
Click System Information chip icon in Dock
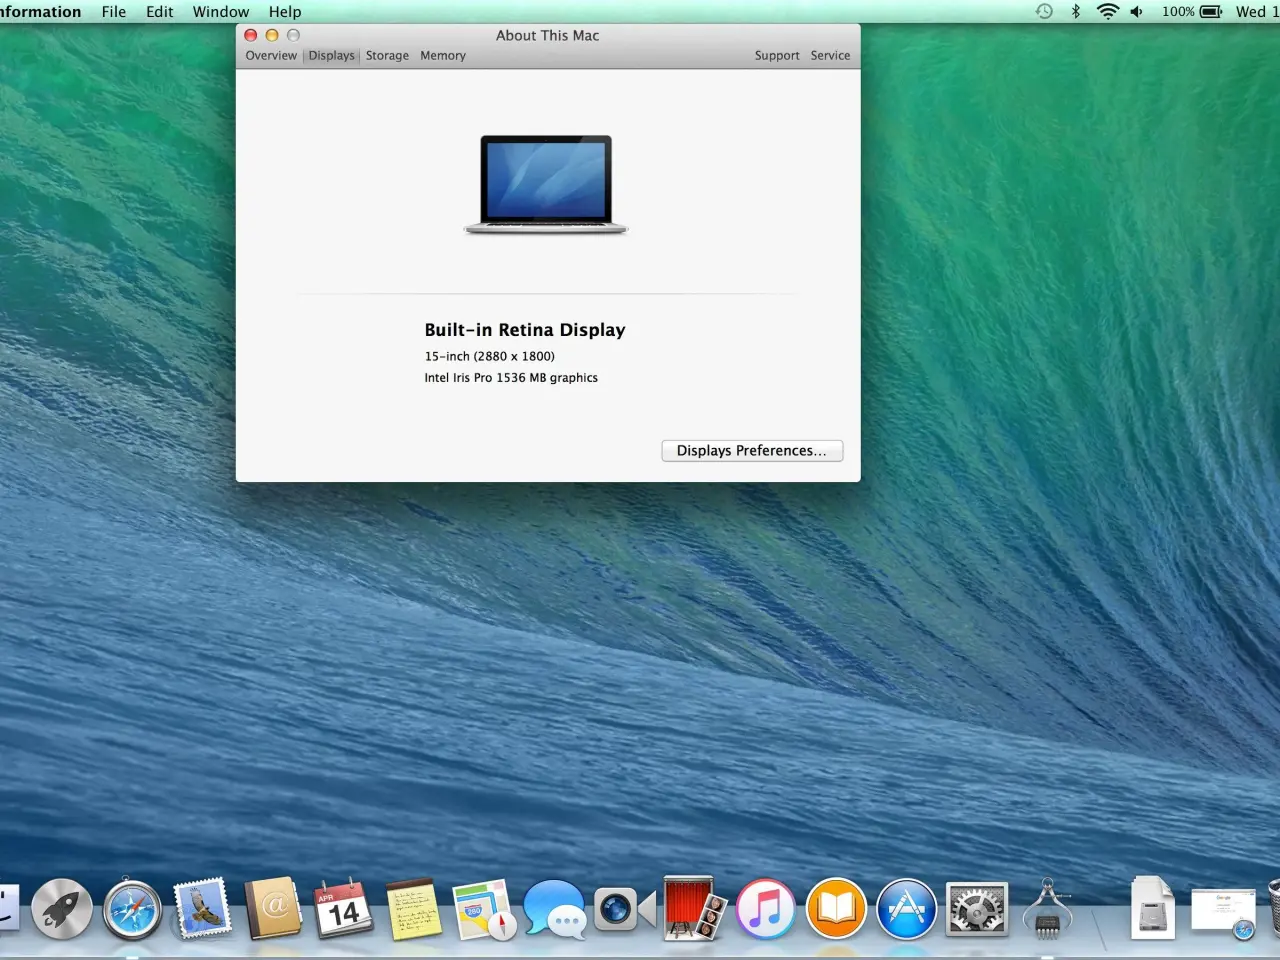[x=1047, y=909]
